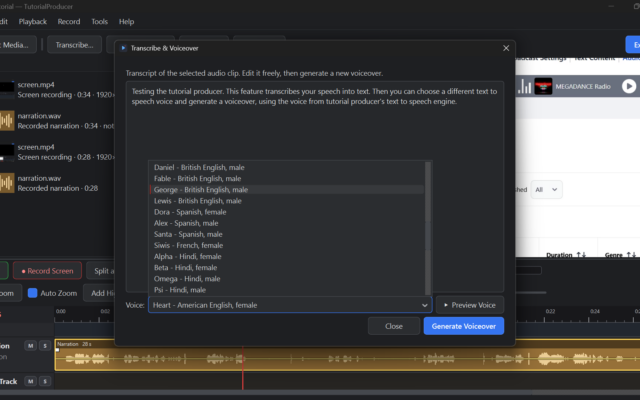
Task: Open the Tools menu
Action: [x=100, y=22]
